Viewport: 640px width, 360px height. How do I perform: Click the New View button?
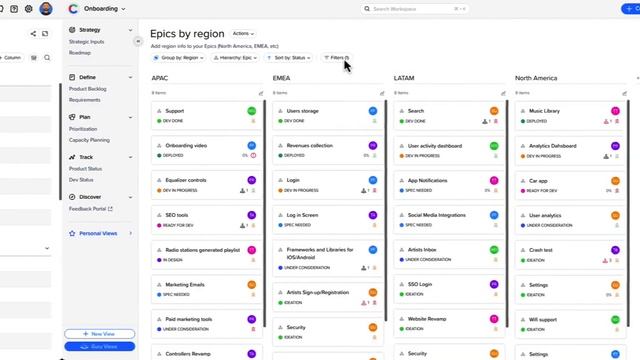coord(100,334)
